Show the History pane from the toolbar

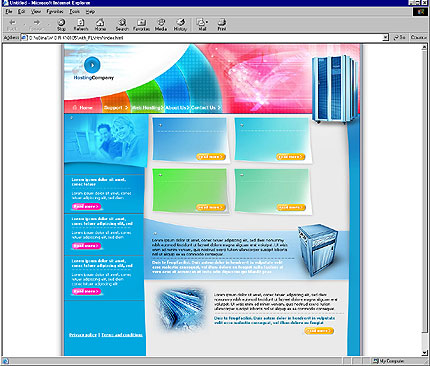pyautogui.click(x=180, y=25)
